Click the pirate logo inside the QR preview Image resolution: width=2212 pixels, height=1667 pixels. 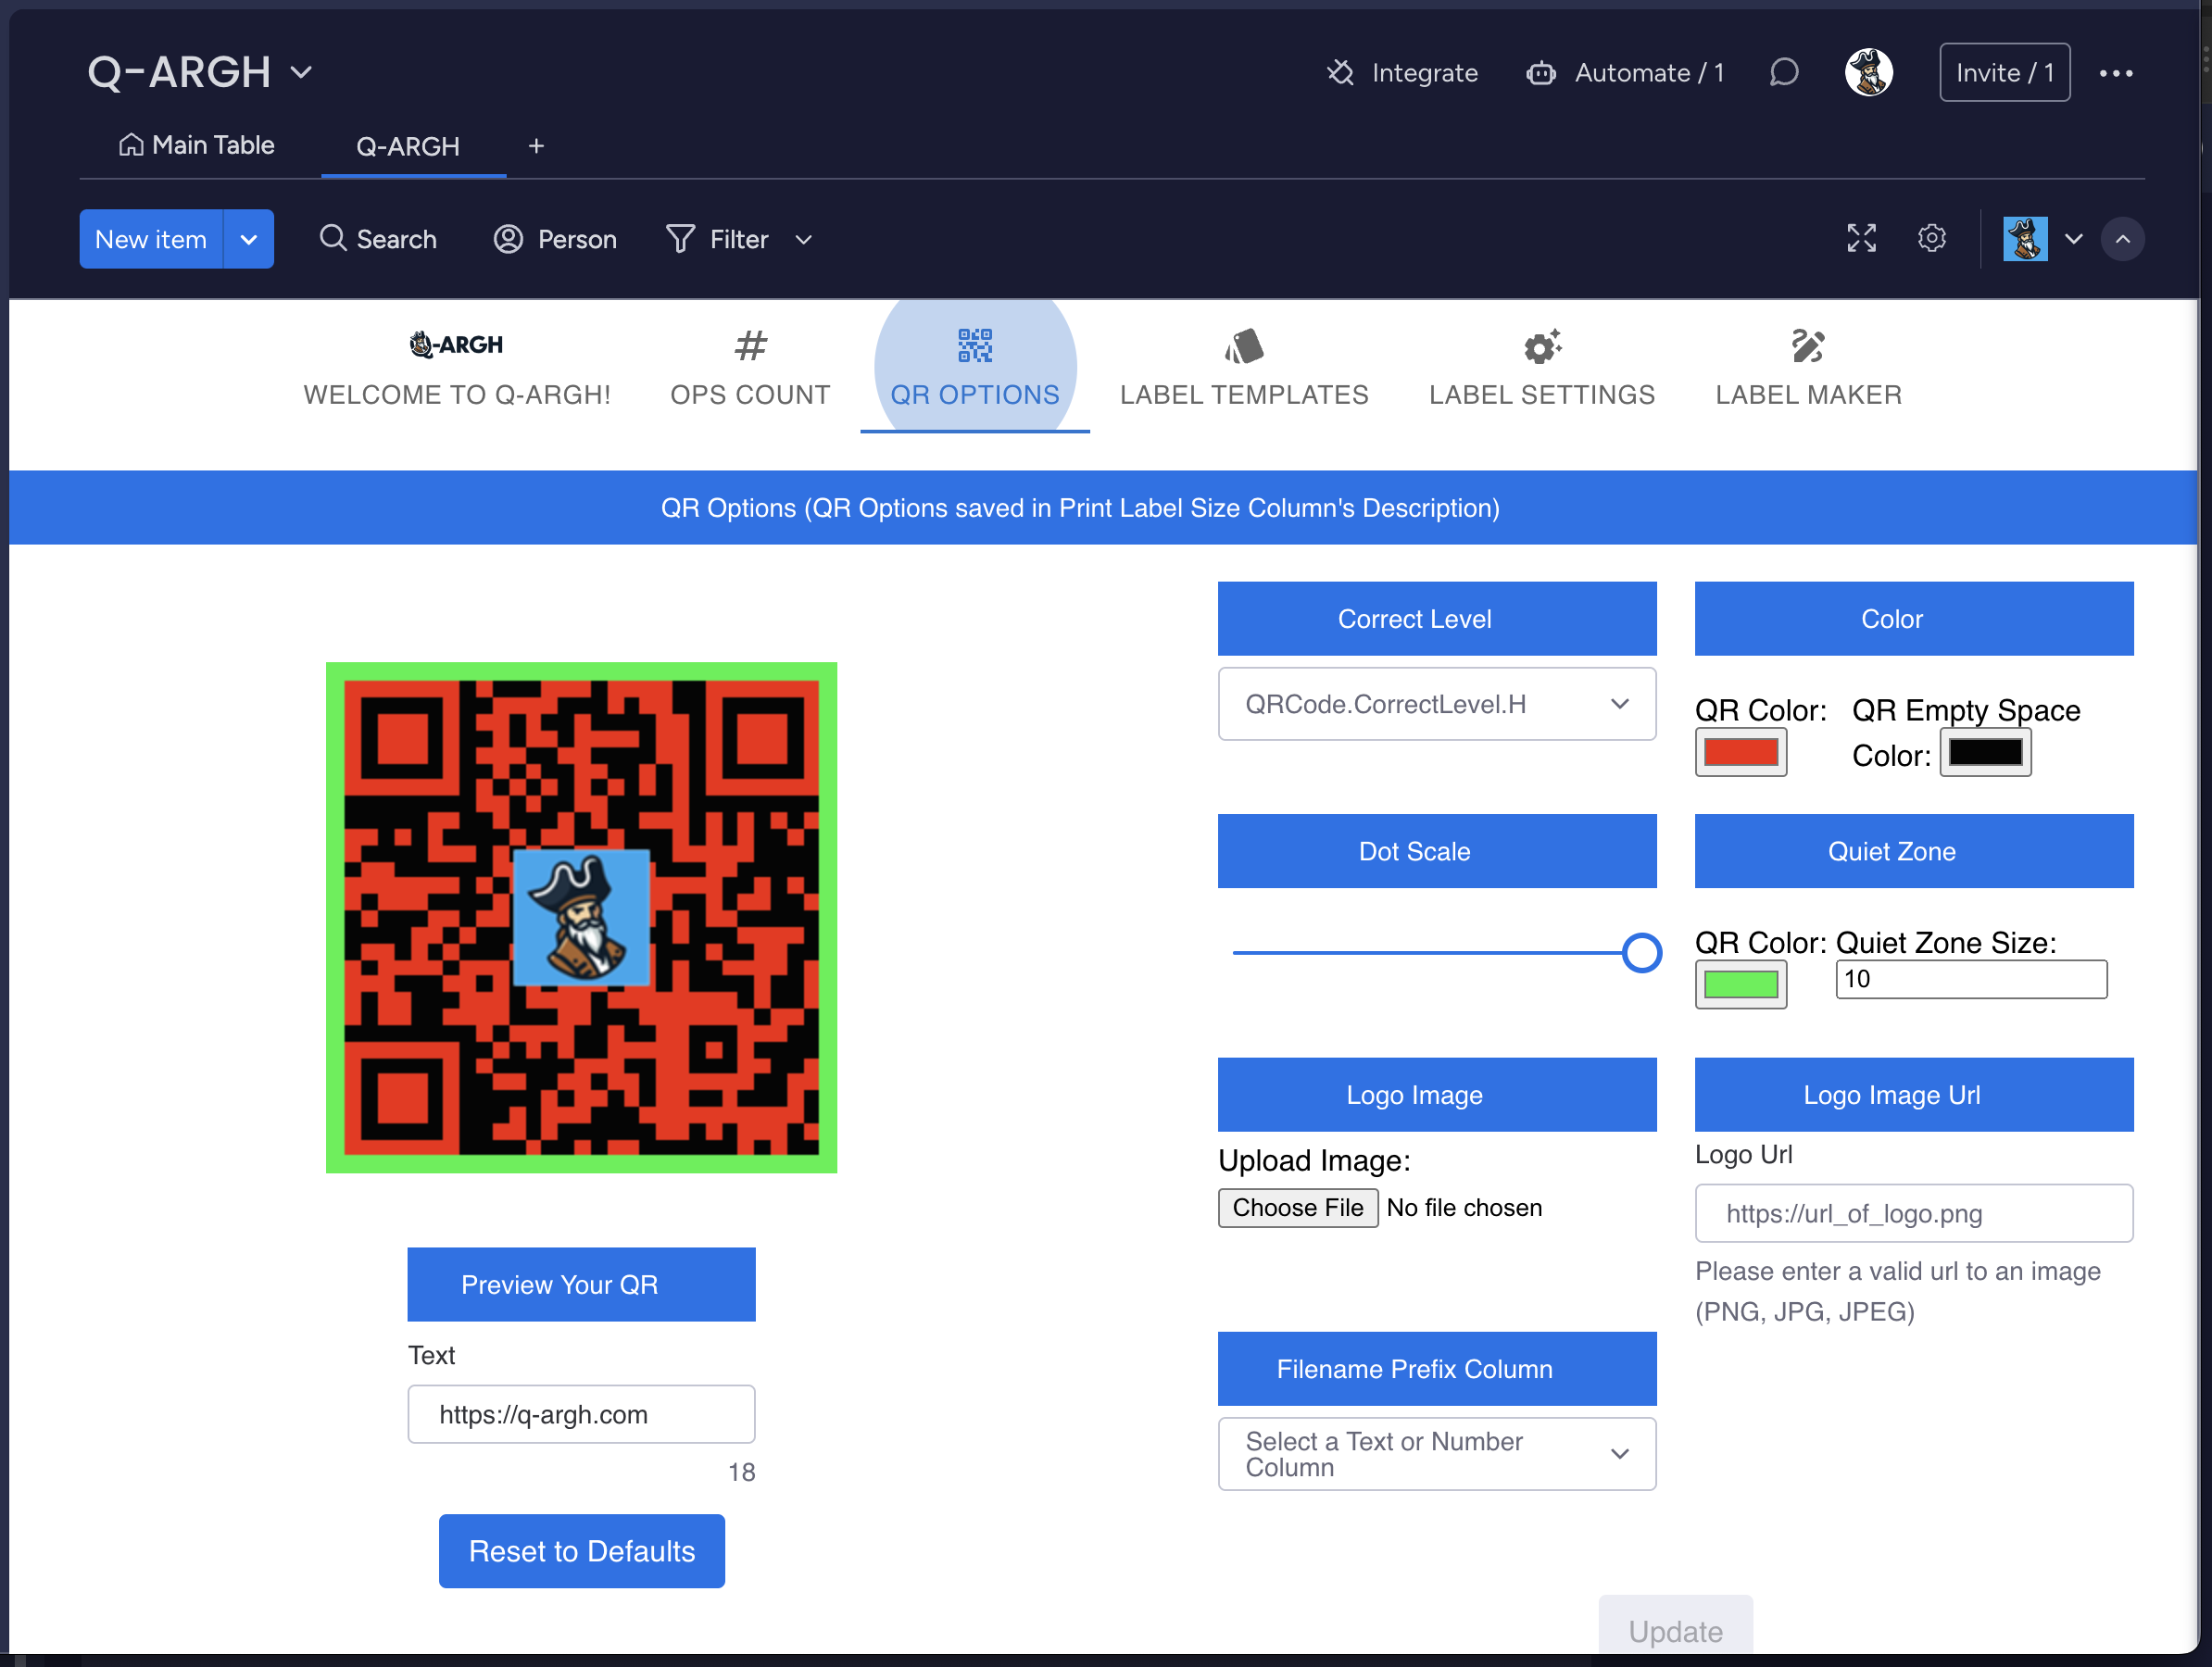pyautogui.click(x=581, y=917)
